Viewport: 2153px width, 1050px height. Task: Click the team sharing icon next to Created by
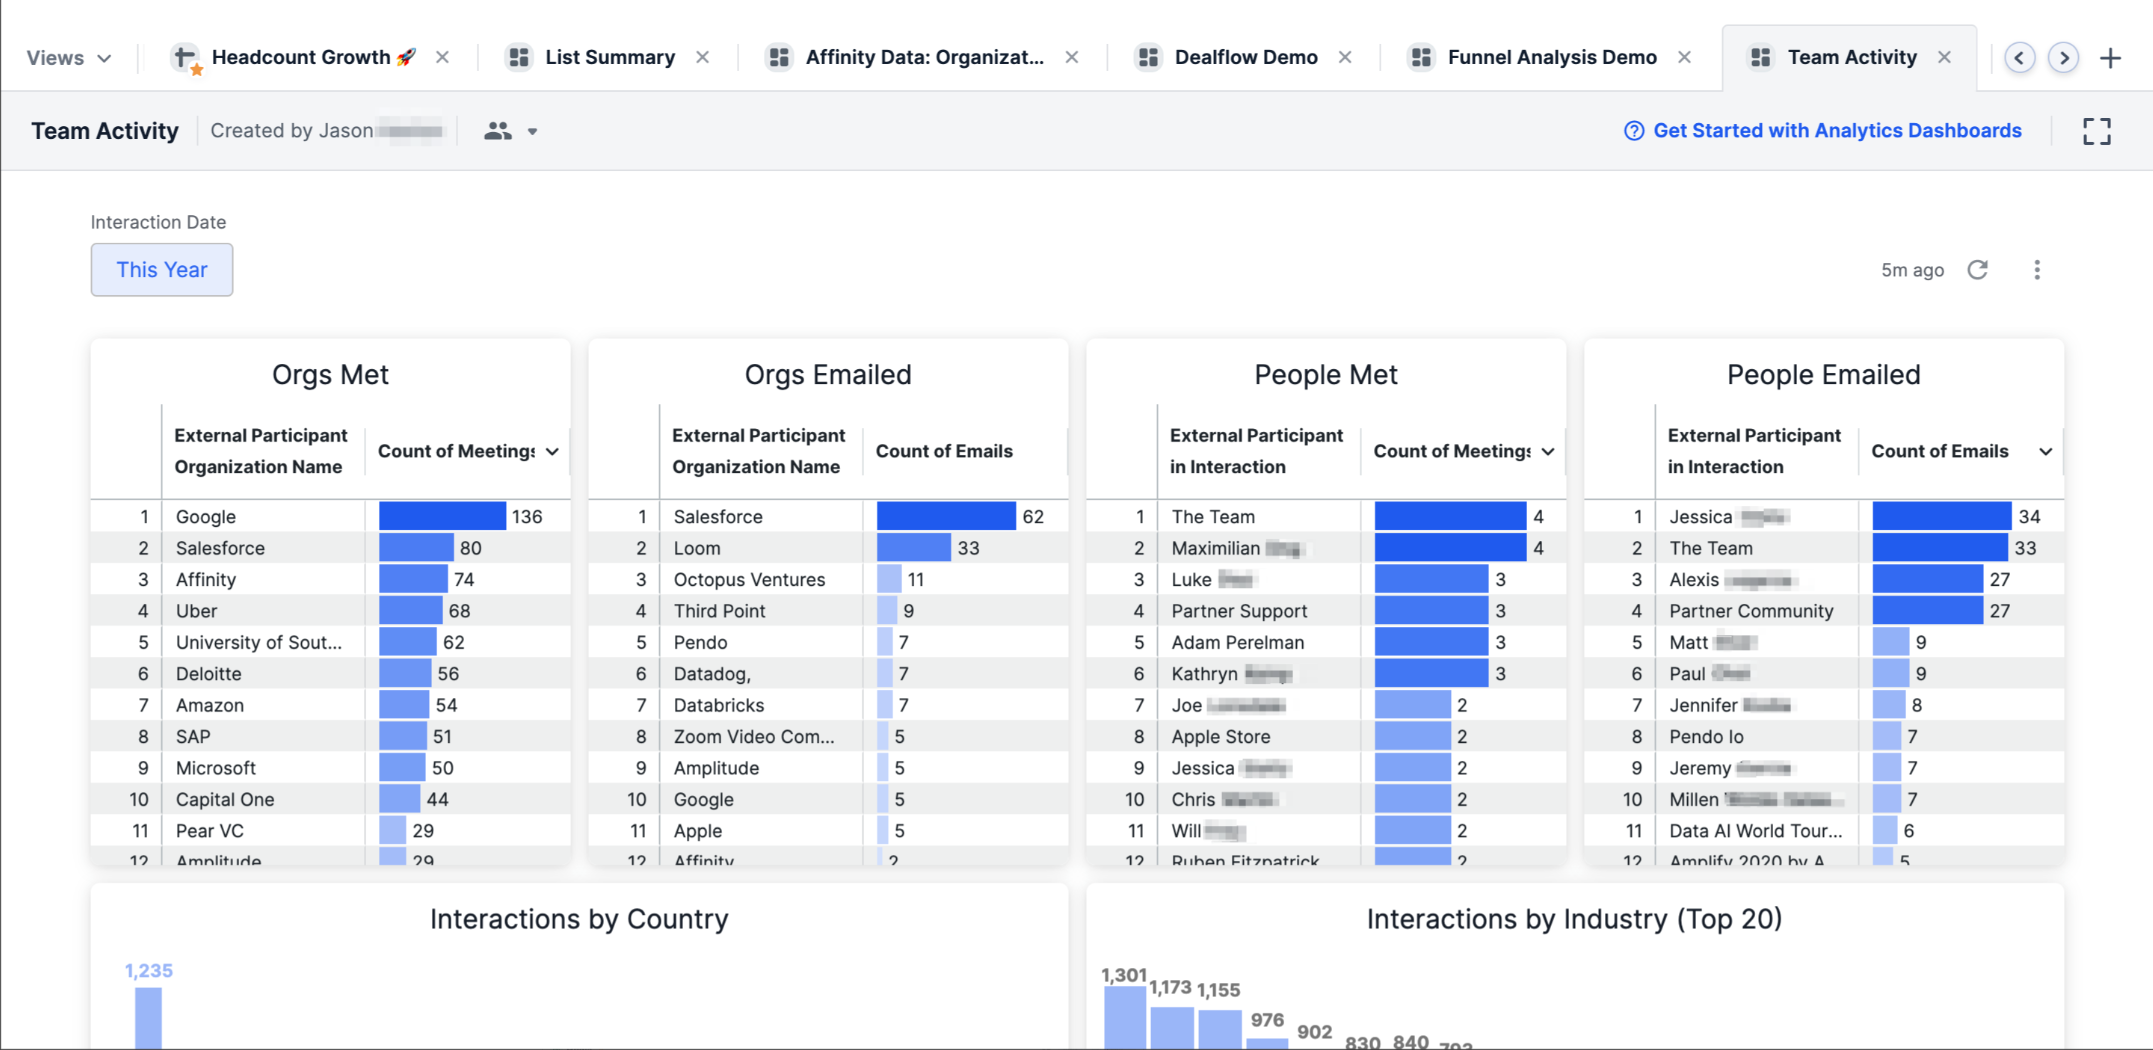[498, 130]
